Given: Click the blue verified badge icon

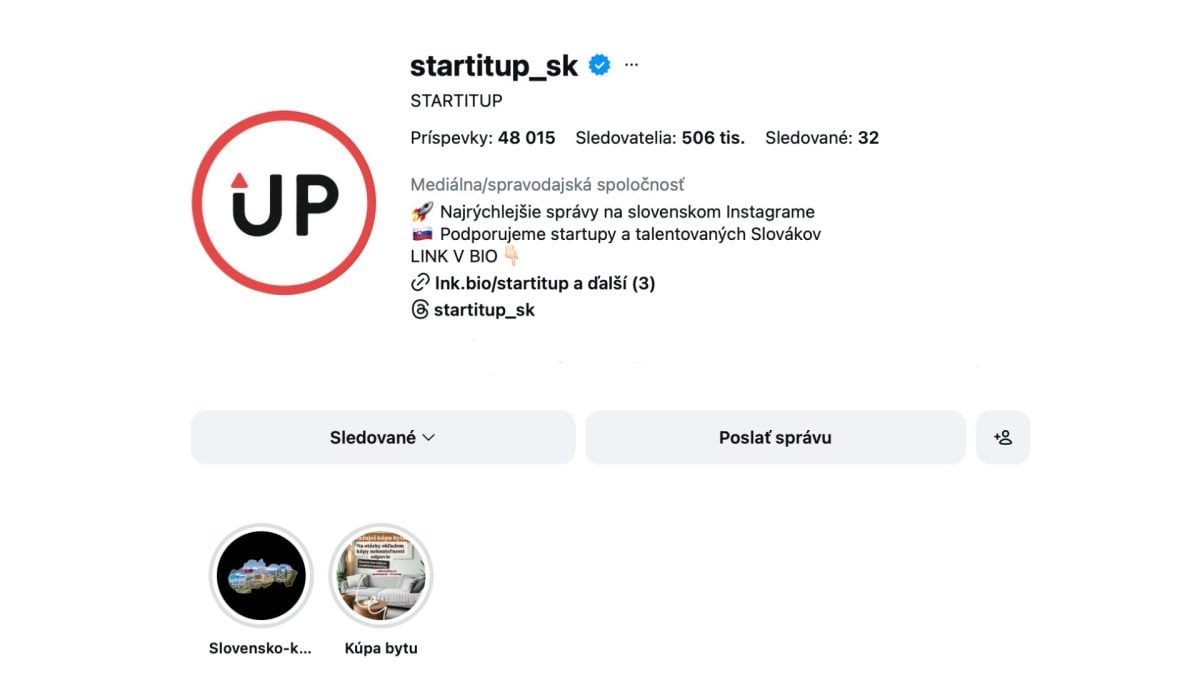Looking at the screenshot, I should pyautogui.click(x=599, y=66).
